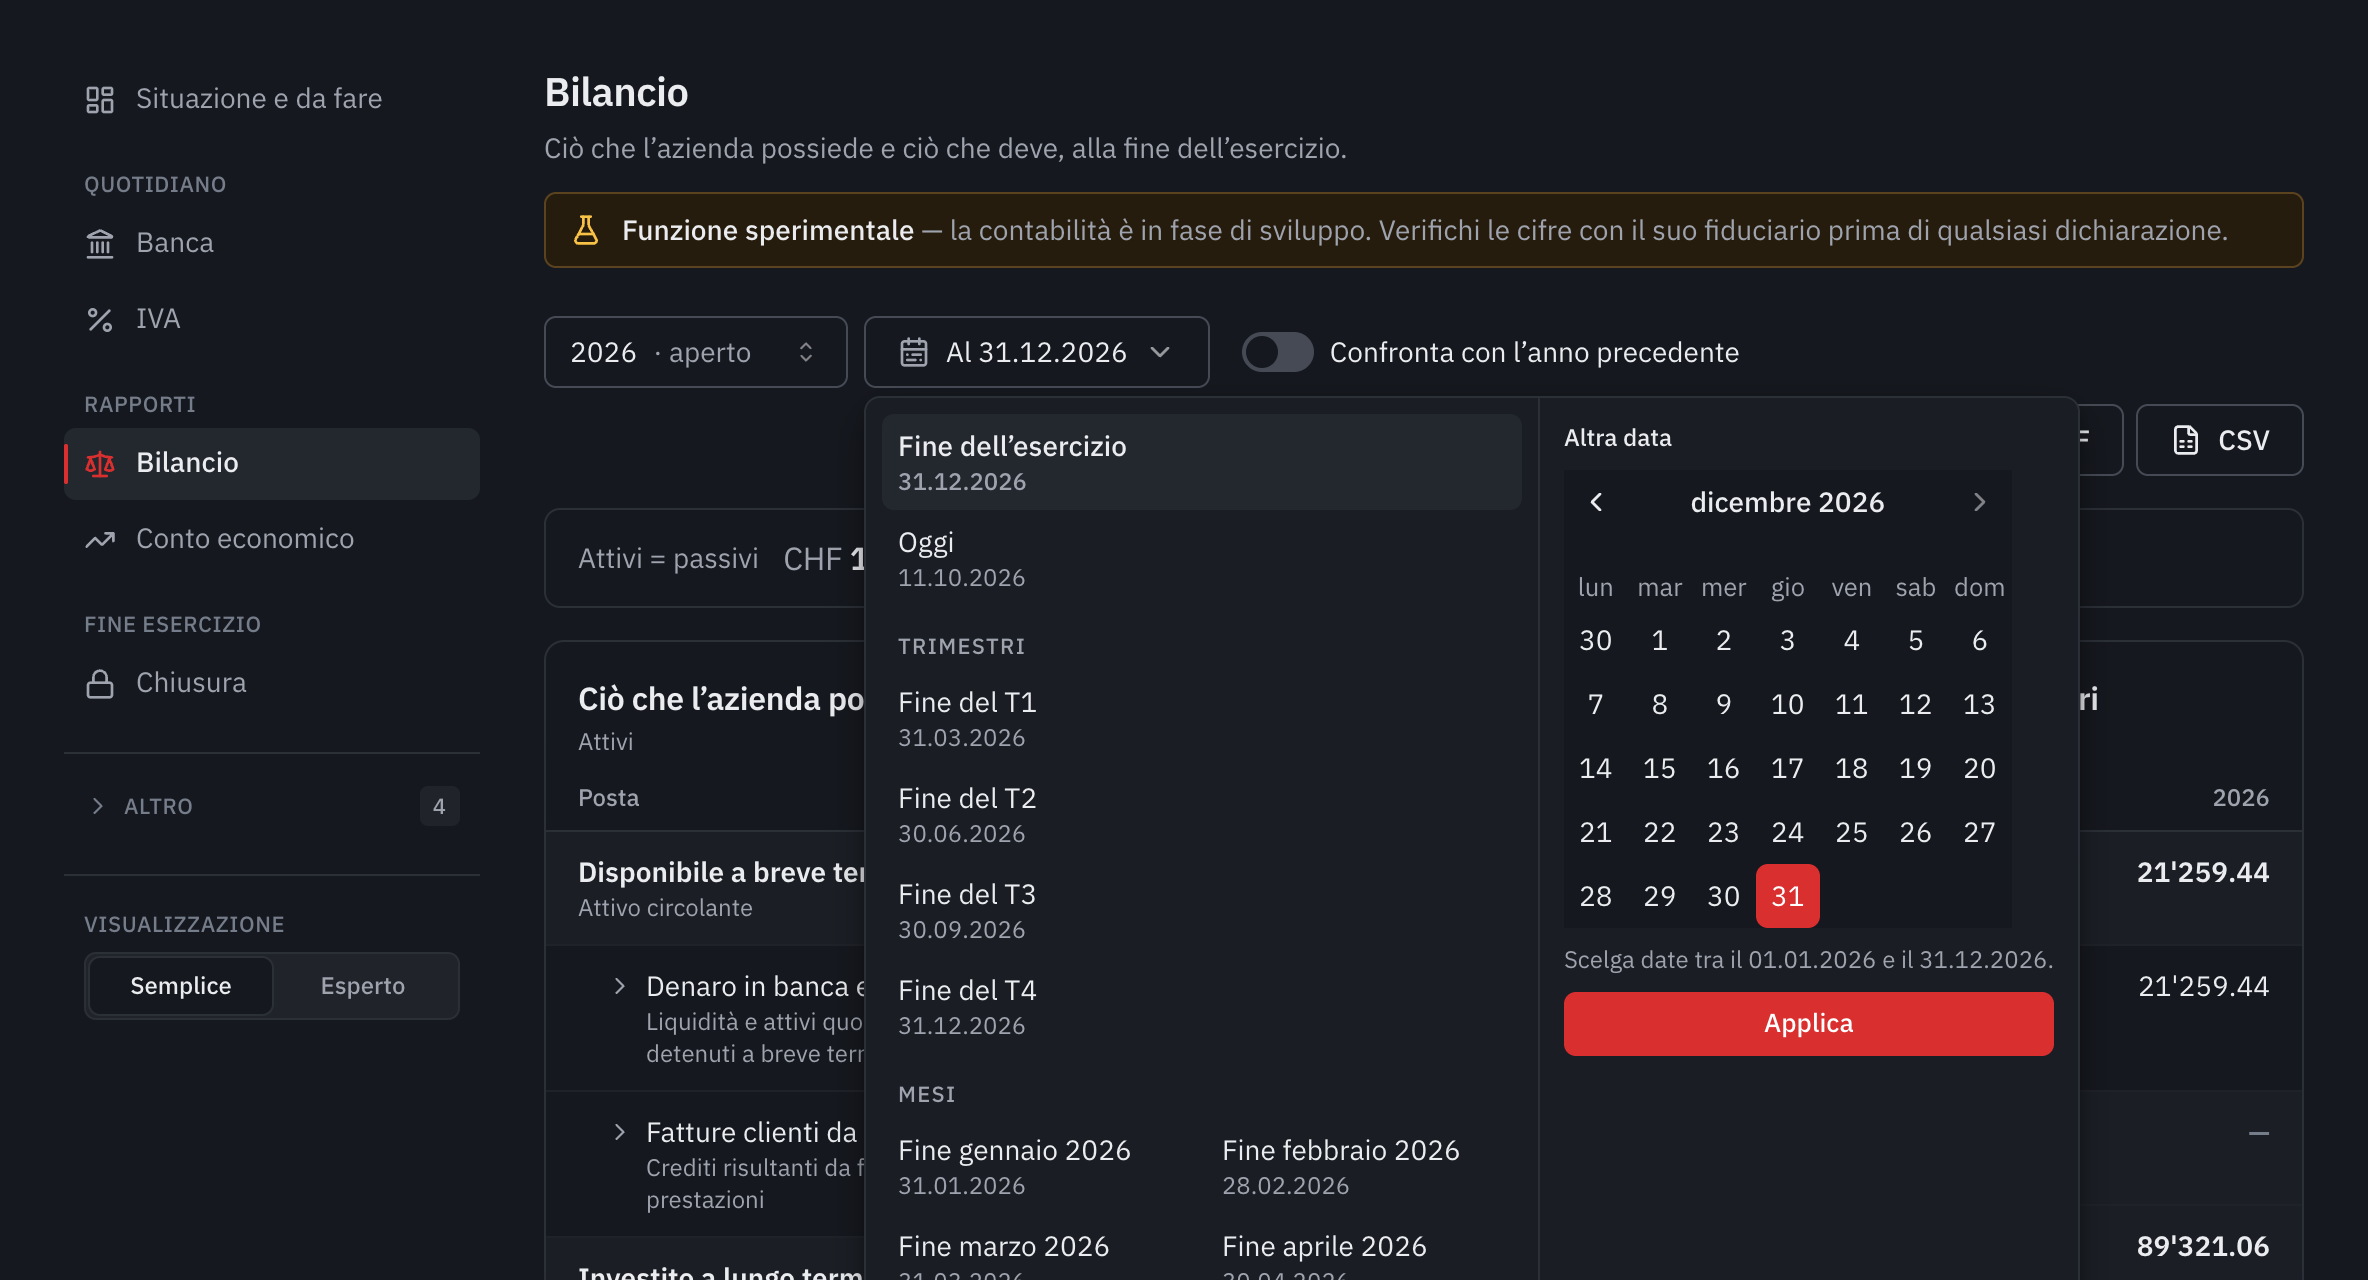Select Fine gennaio 2026 month end
Screen dimensions: 2368x1280
point(1041,1166)
